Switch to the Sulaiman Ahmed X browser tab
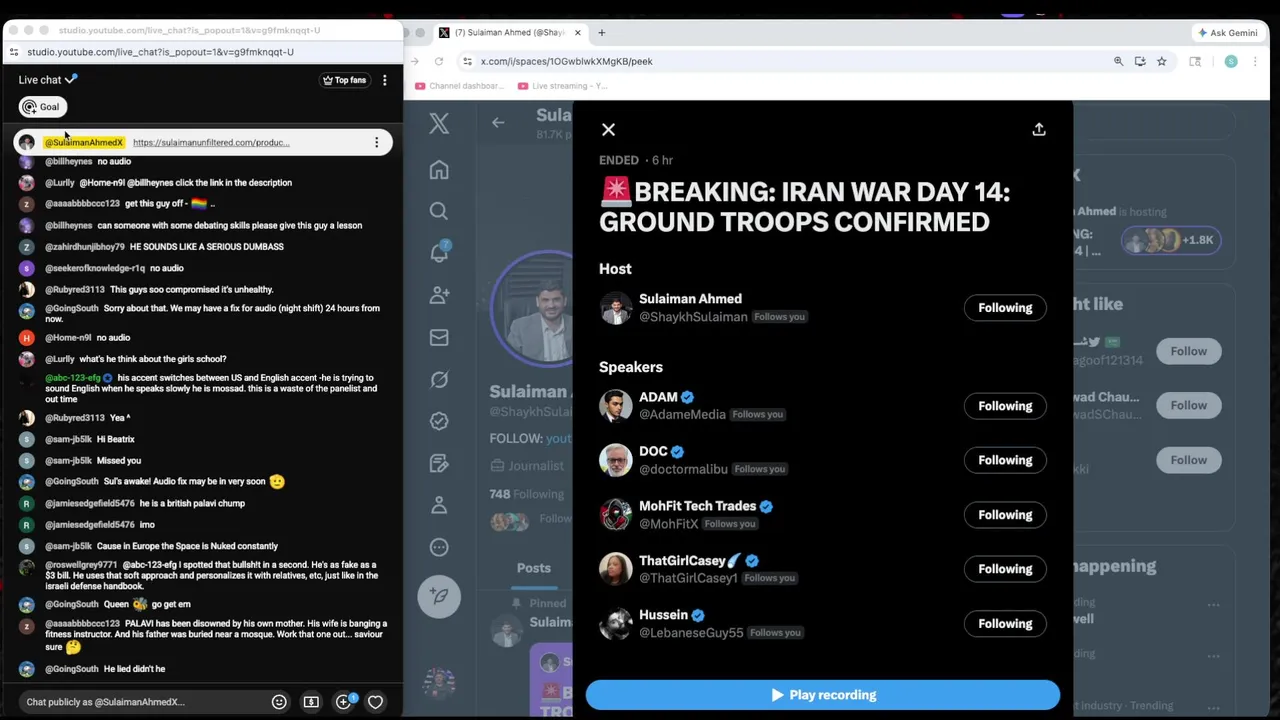The height and width of the screenshot is (720, 1280). pos(510,33)
